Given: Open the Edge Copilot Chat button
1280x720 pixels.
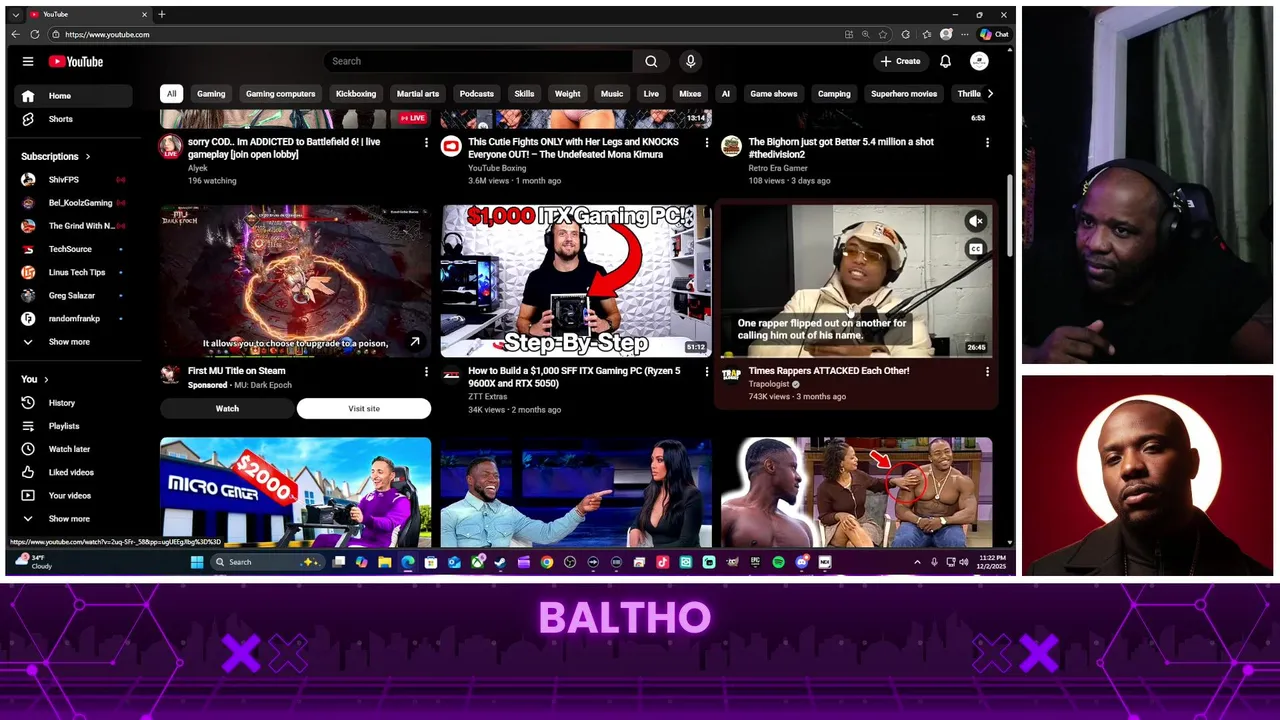Looking at the screenshot, I should point(995,34).
